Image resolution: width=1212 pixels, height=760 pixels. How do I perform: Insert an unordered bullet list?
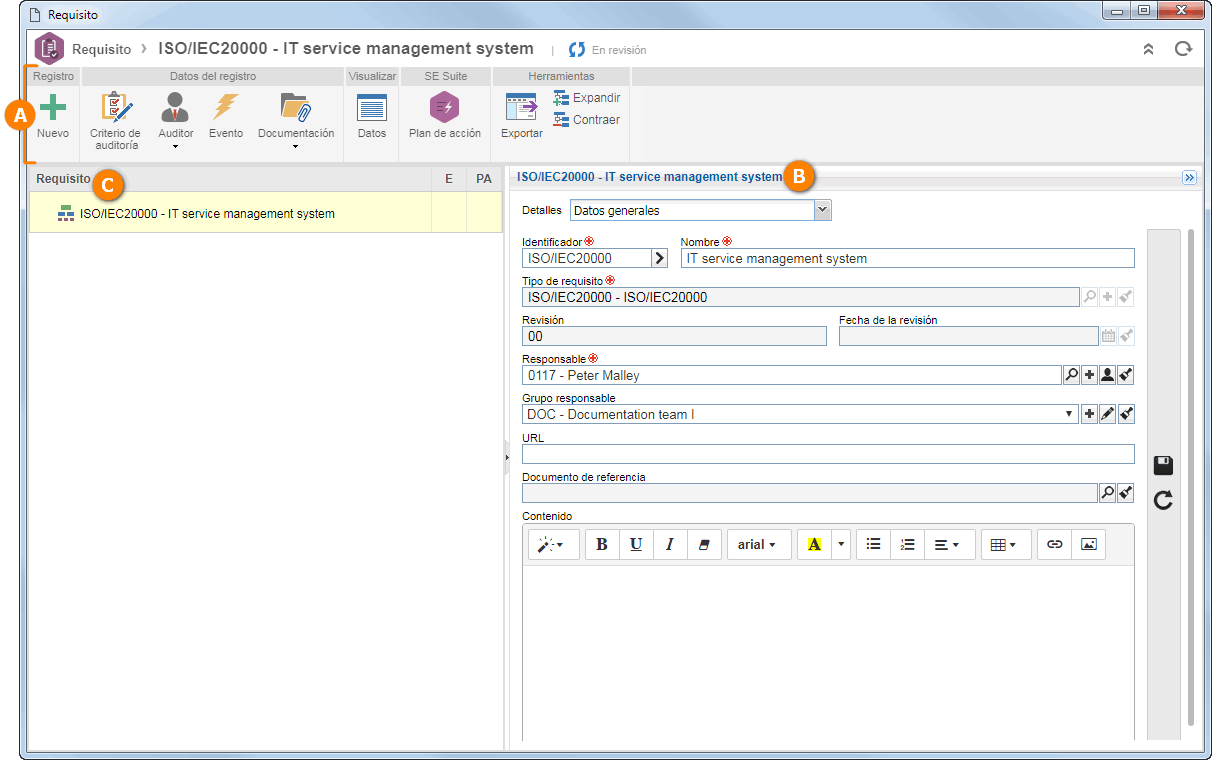pyautogui.click(x=874, y=544)
